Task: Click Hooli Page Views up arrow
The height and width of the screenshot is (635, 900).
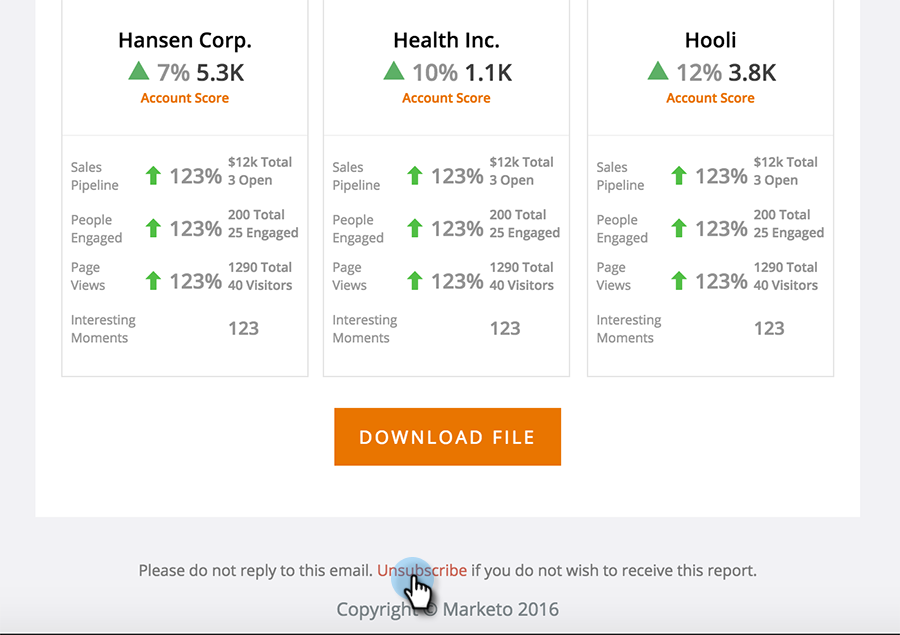Action: click(679, 281)
